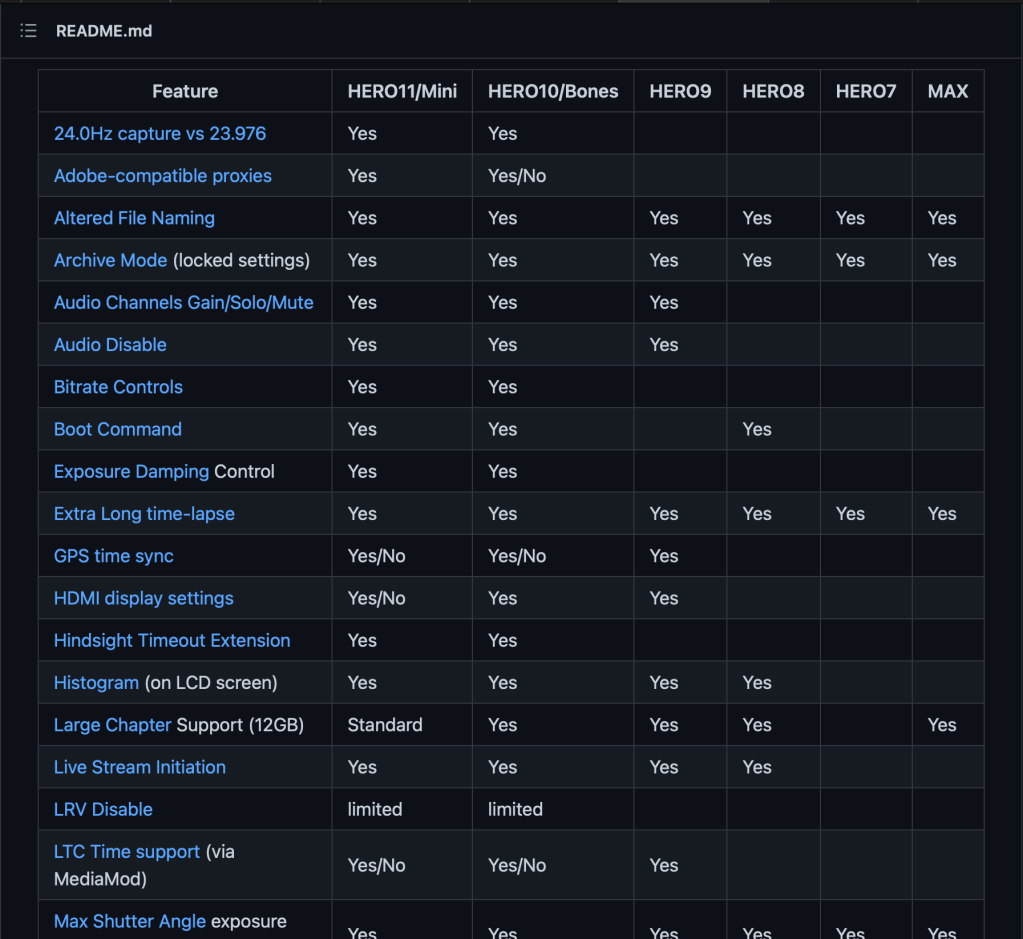Viewport: 1023px width, 939px height.
Task: Go to Live Stream Initiation link
Action: [139, 767]
